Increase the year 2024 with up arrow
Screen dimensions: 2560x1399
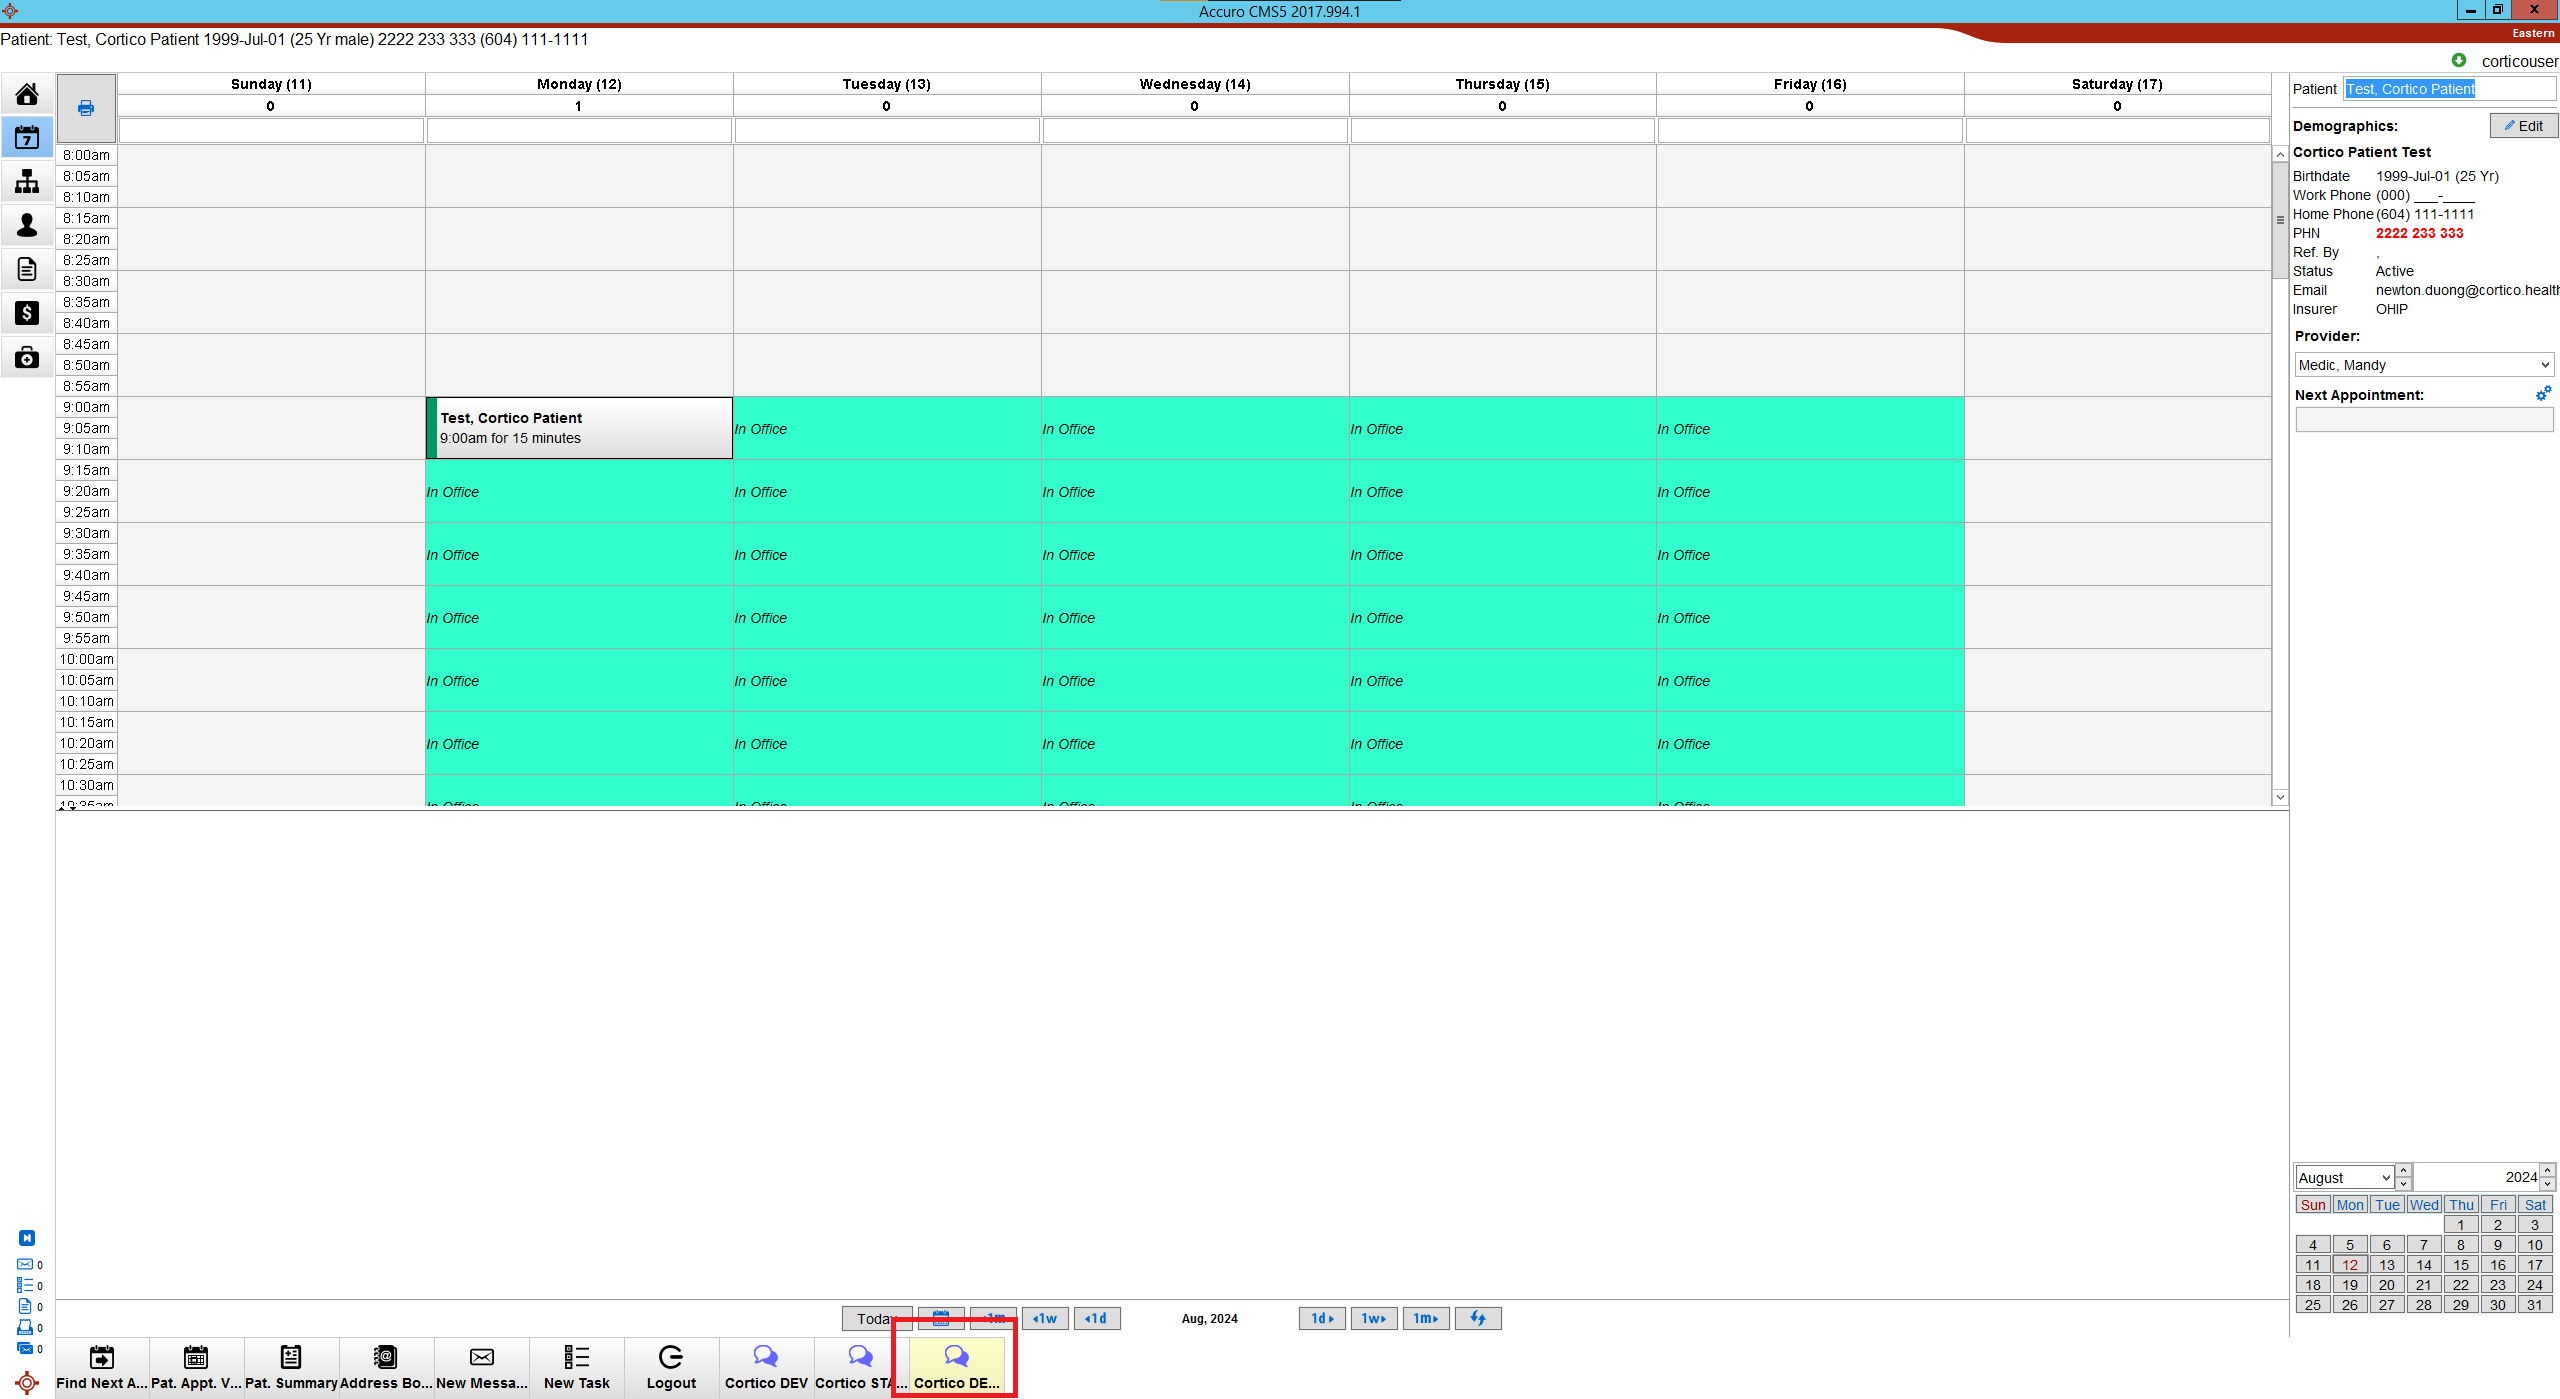[x=2548, y=1170]
